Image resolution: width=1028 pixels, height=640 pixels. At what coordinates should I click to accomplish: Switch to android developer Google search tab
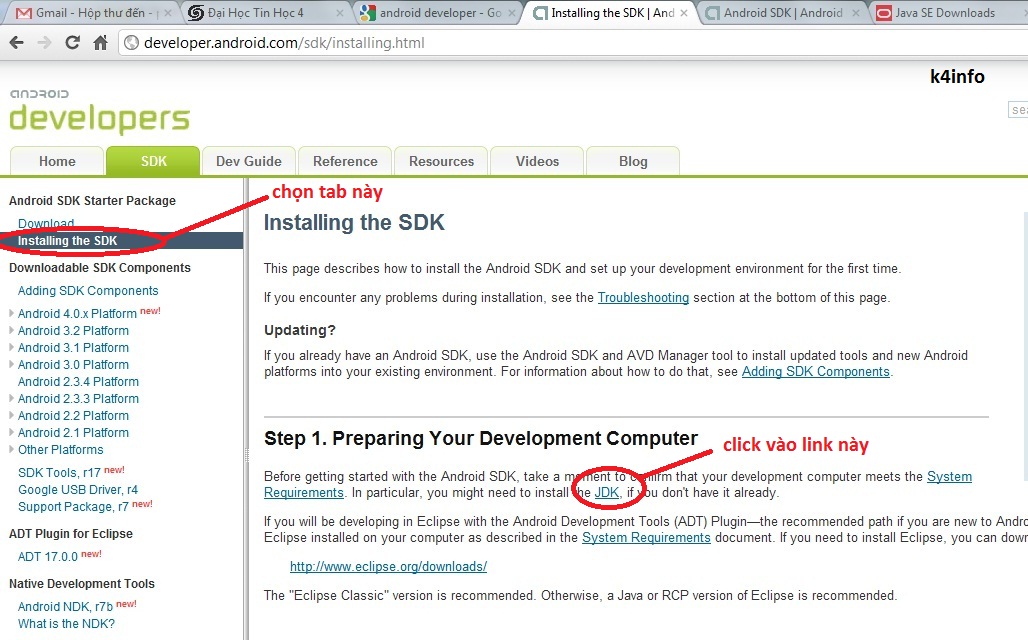pos(437,13)
